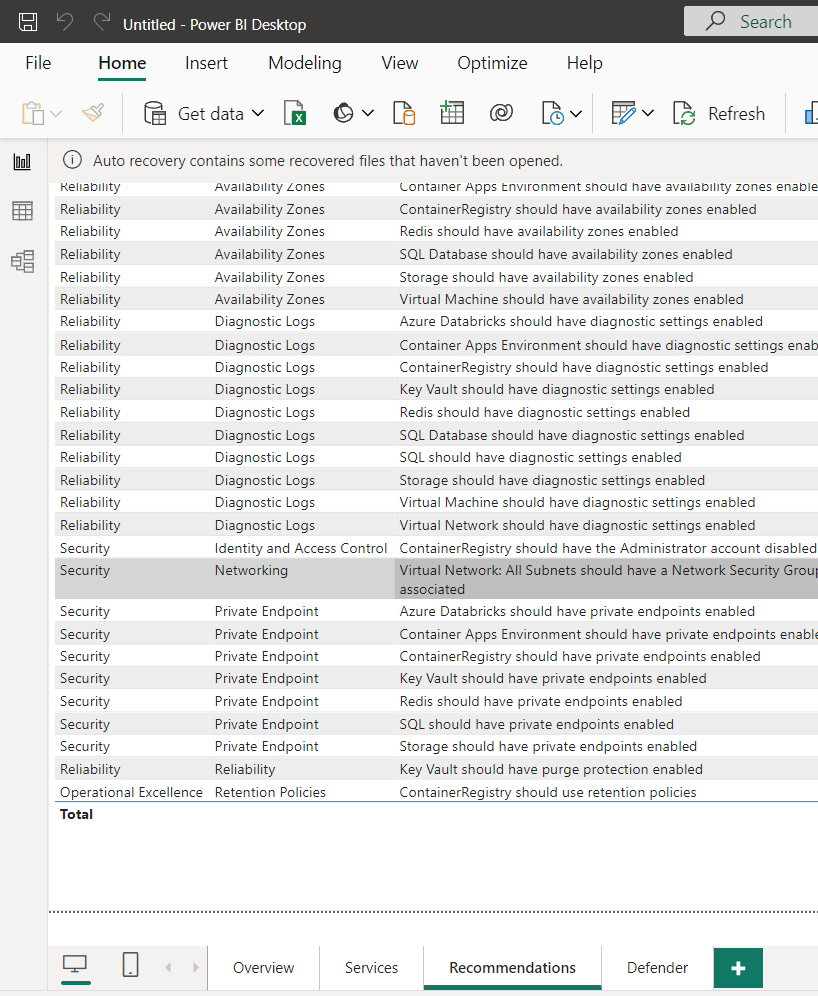This screenshot has height=996, width=818.
Task: Open the File menu
Action: tap(38, 63)
